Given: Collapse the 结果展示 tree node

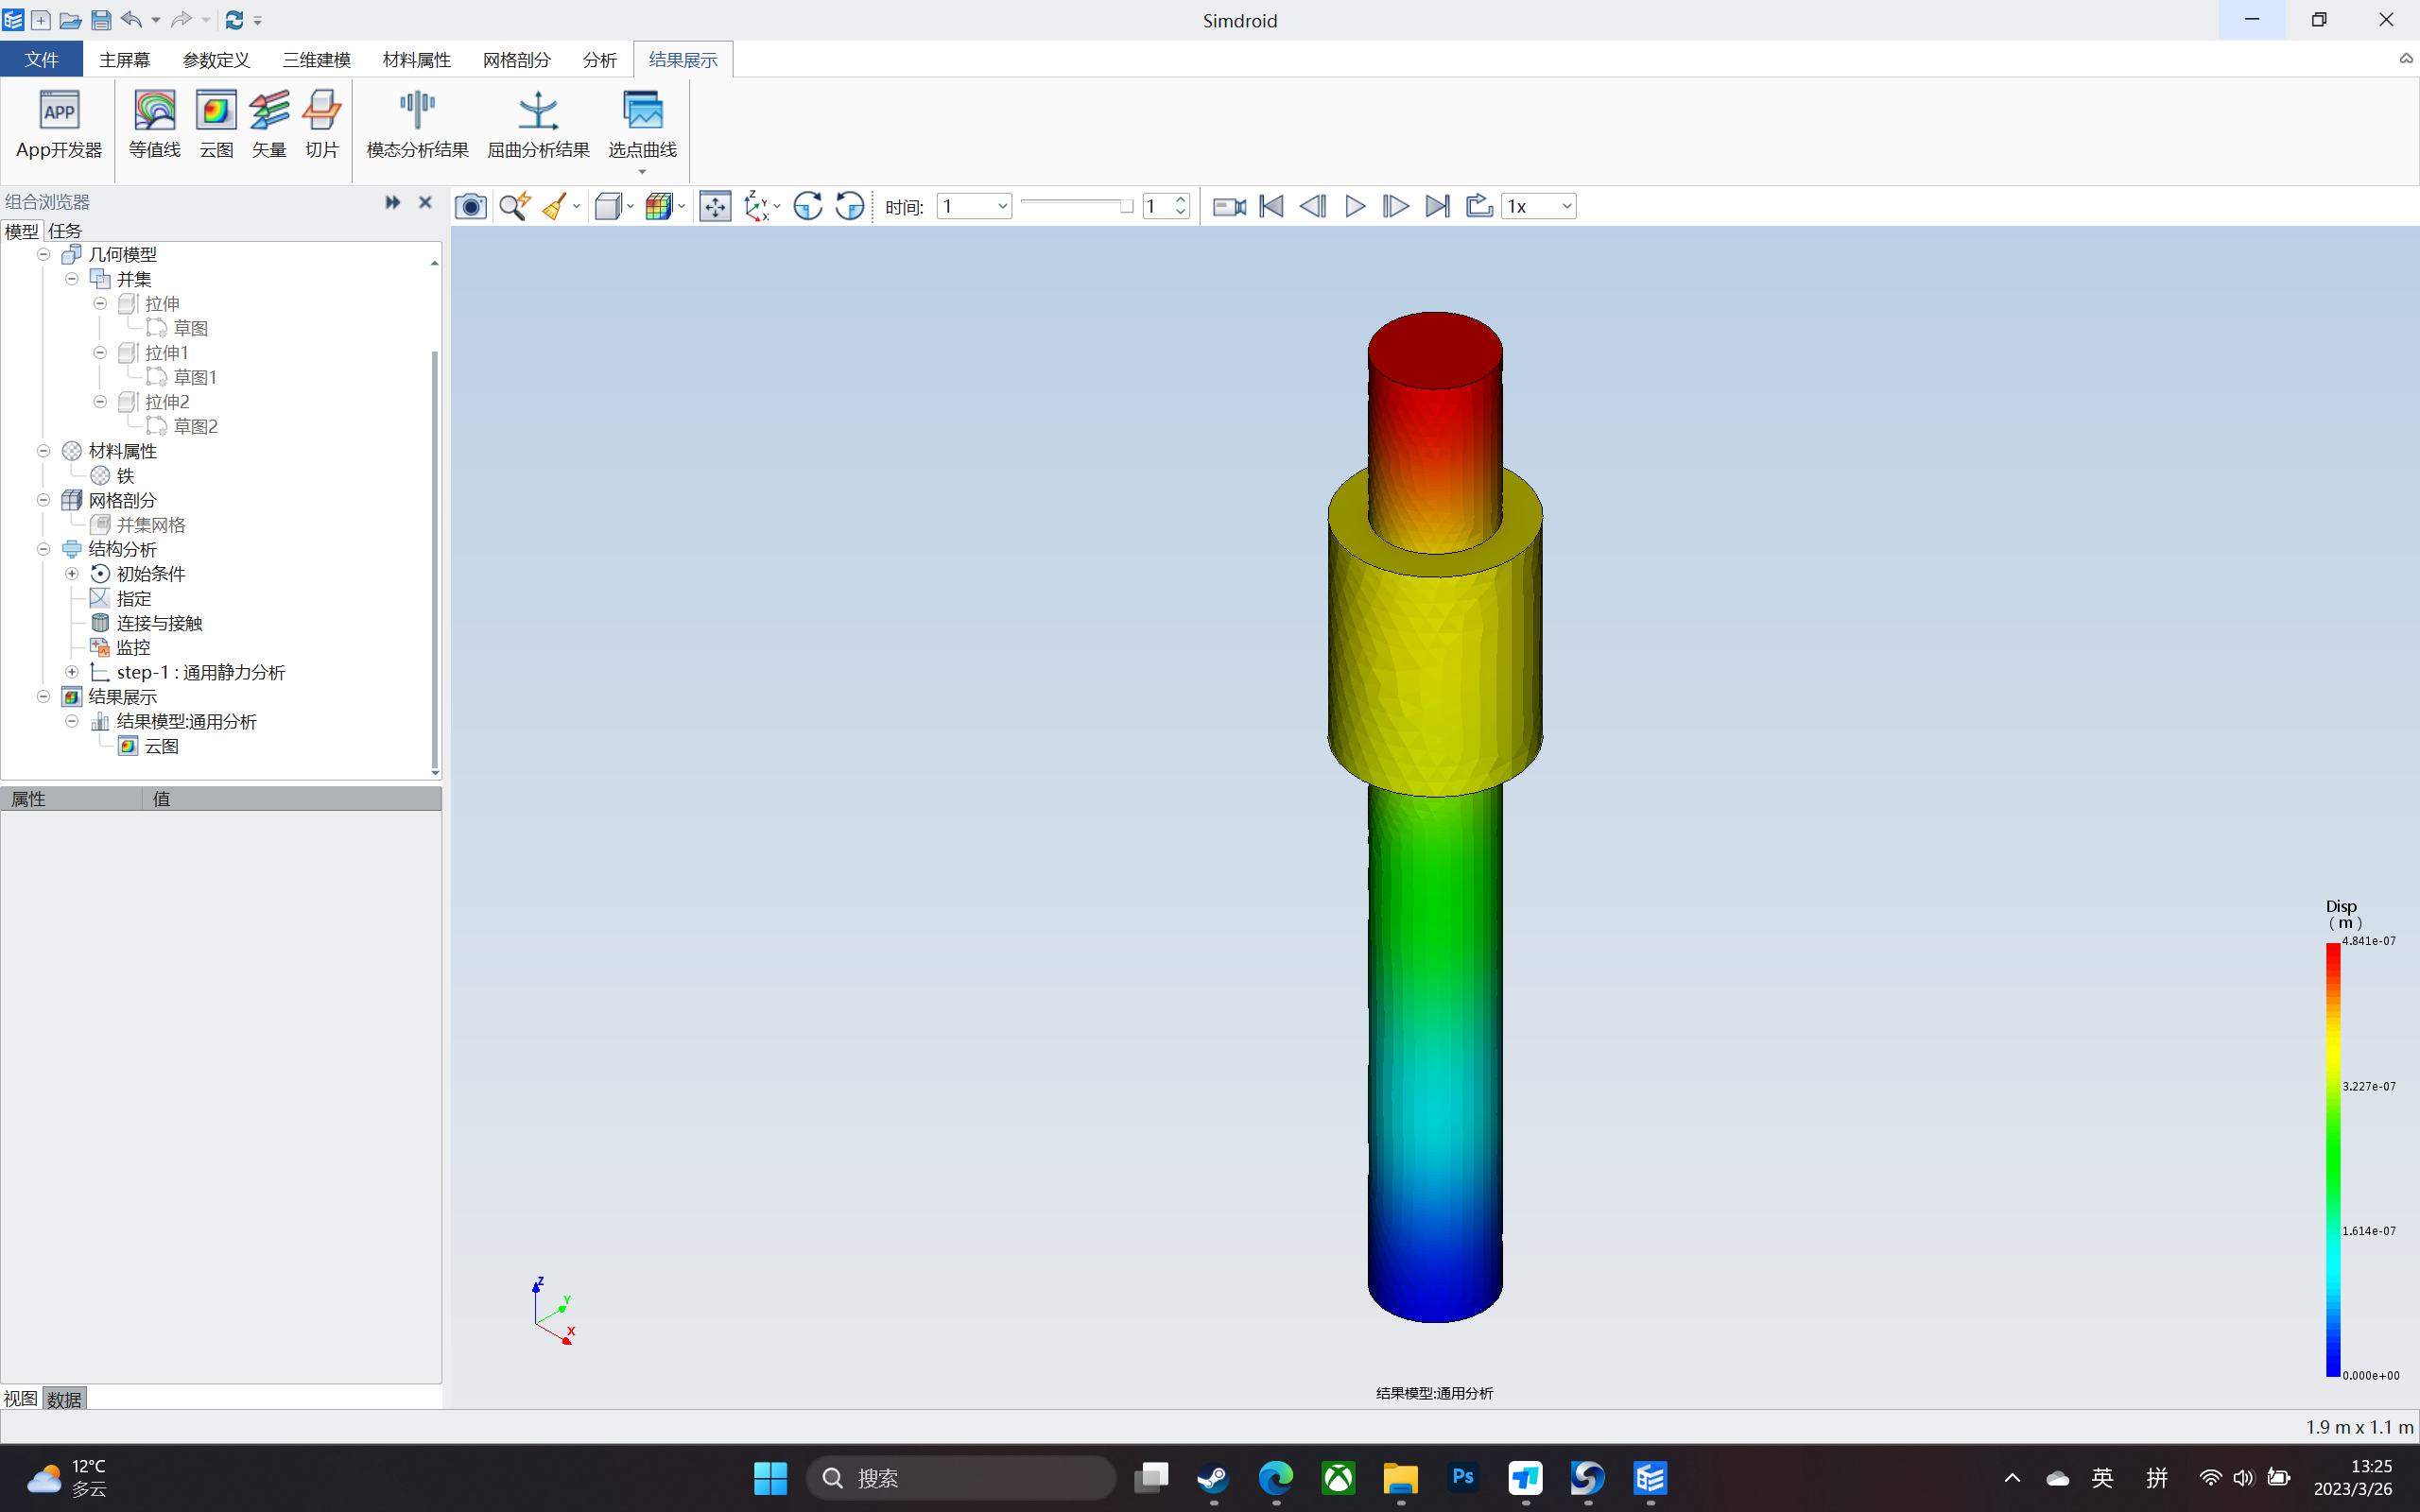Looking at the screenshot, I should 43,697.
